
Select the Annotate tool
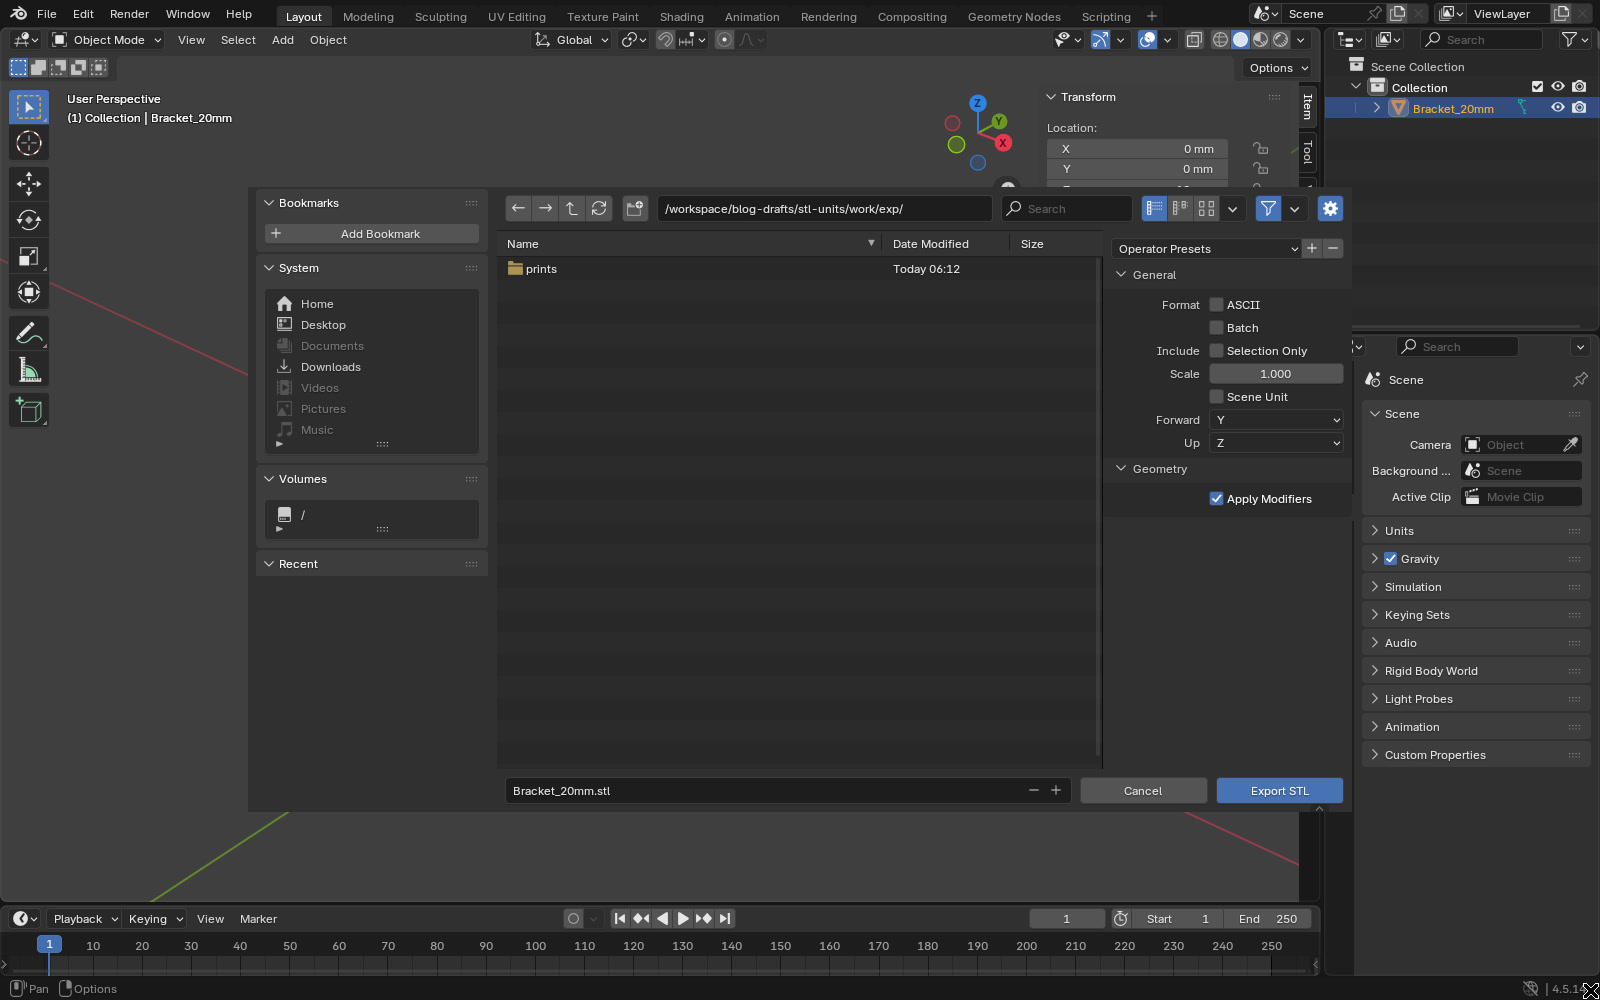pos(29,333)
